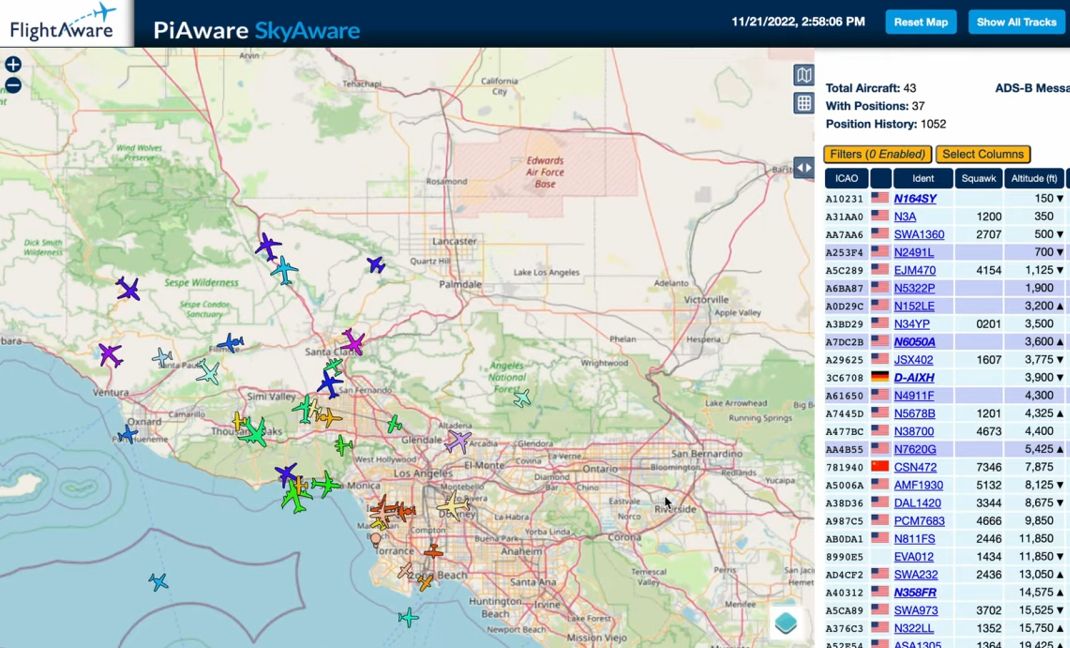The image size is (1070, 648).
Task: Click the Show All Tracks button
Action: [x=1016, y=21]
